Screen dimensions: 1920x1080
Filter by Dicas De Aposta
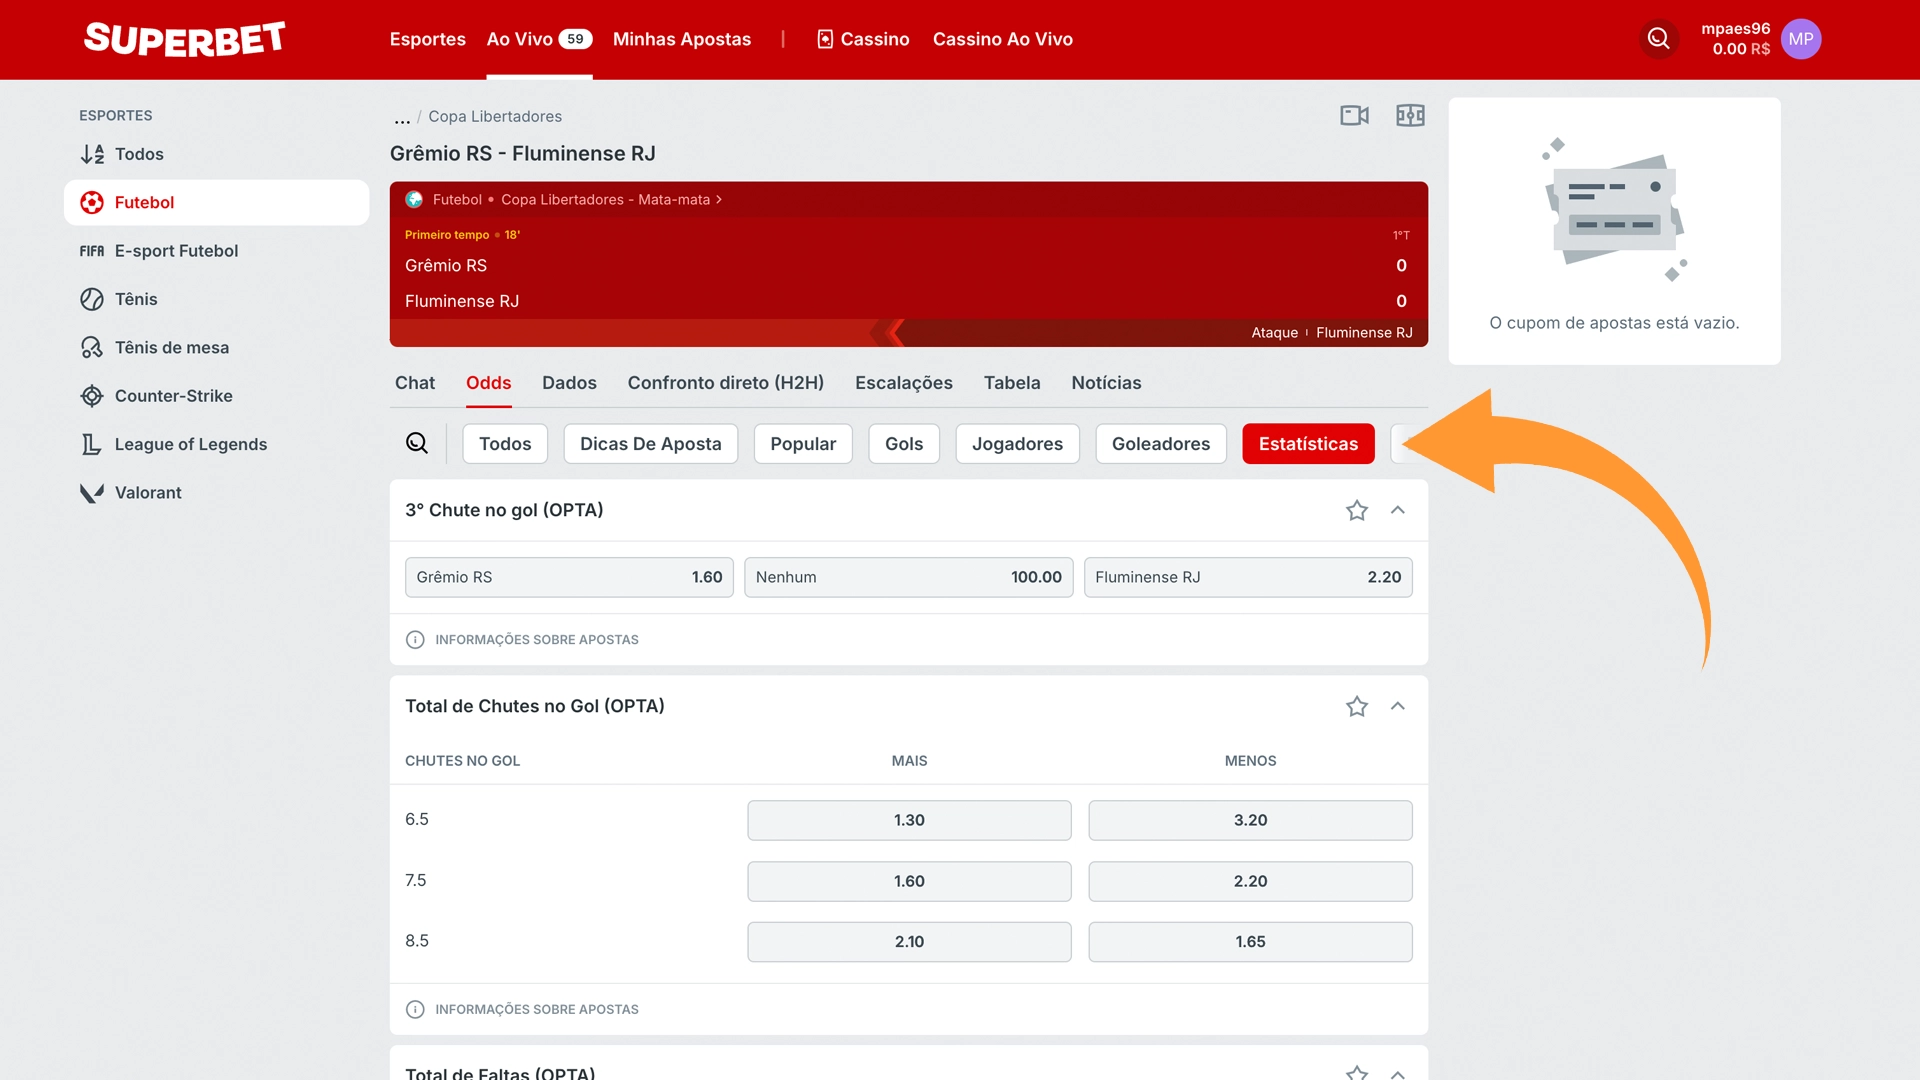(x=650, y=444)
